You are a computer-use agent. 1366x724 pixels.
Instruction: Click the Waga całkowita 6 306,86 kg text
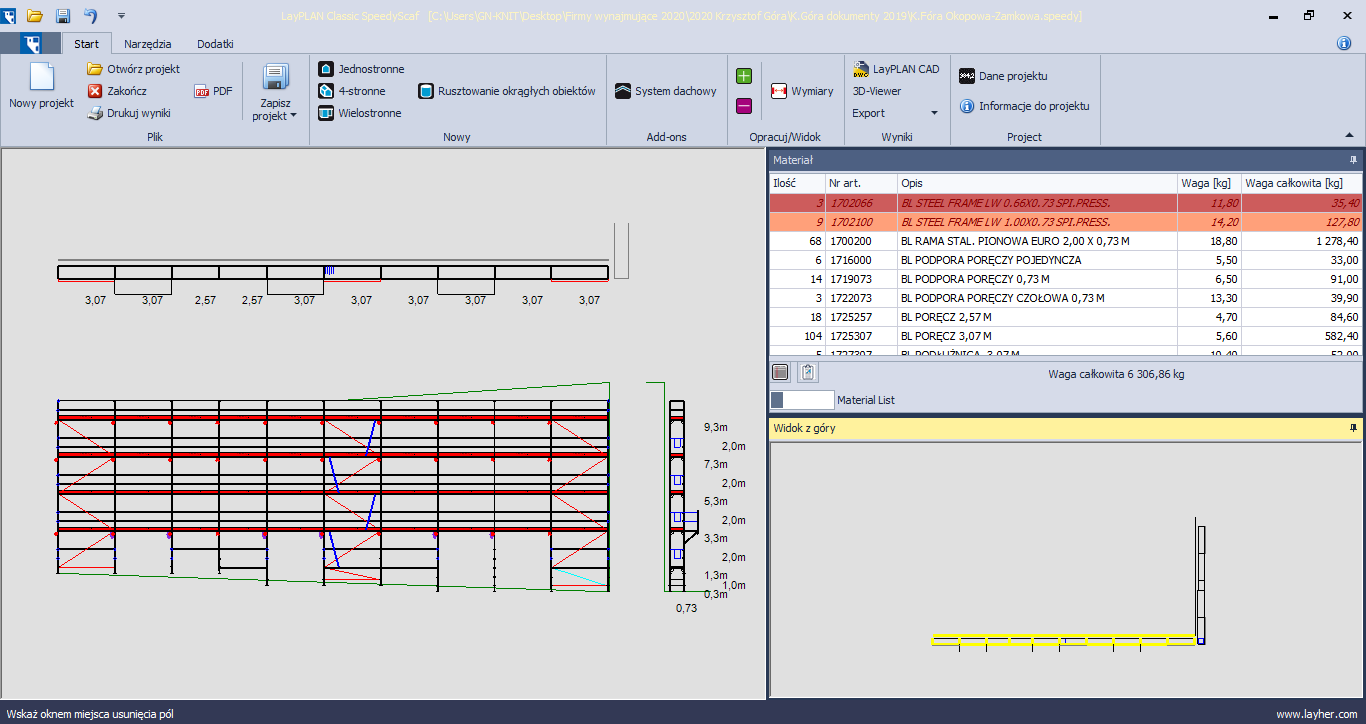(1116, 374)
